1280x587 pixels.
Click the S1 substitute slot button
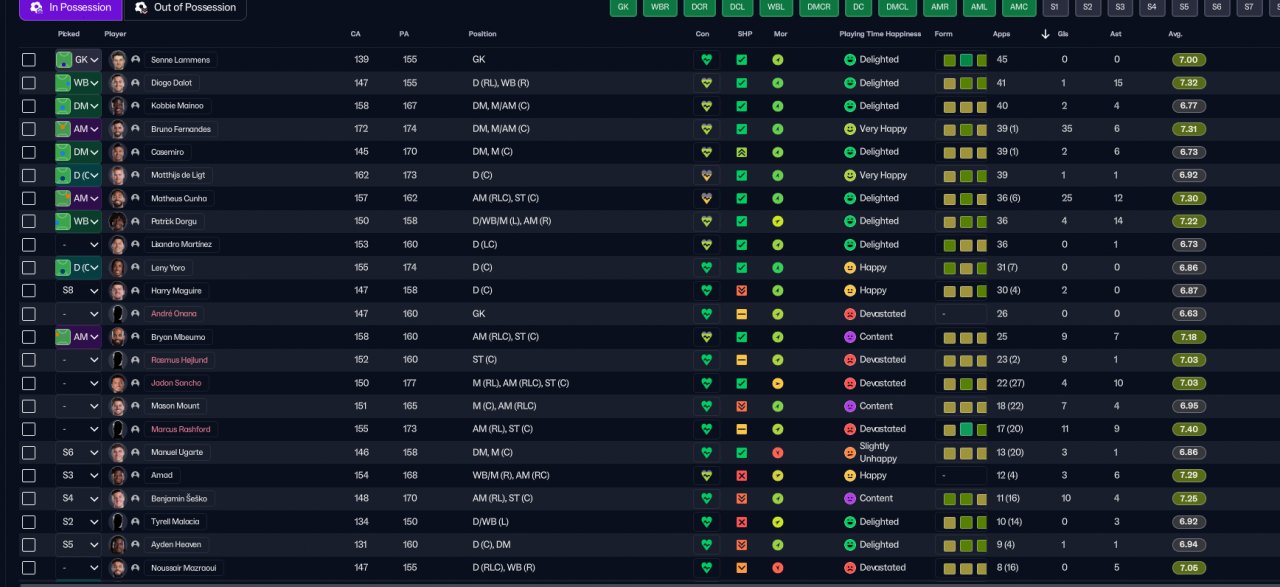coord(1054,7)
